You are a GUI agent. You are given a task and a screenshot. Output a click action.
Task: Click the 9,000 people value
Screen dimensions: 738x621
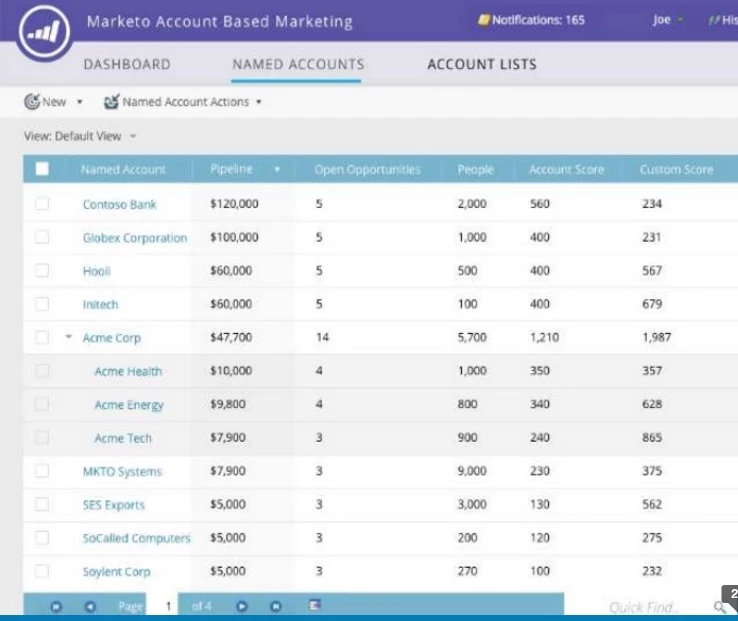tap(472, 470)
